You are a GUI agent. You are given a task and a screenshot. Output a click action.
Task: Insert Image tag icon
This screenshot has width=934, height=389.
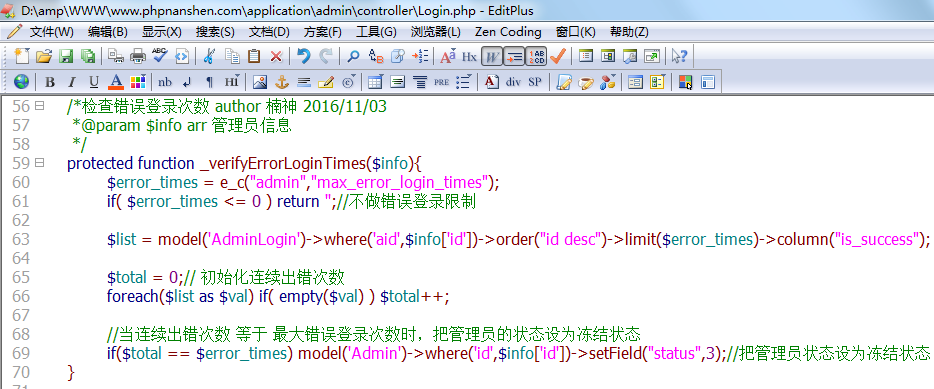260,82
